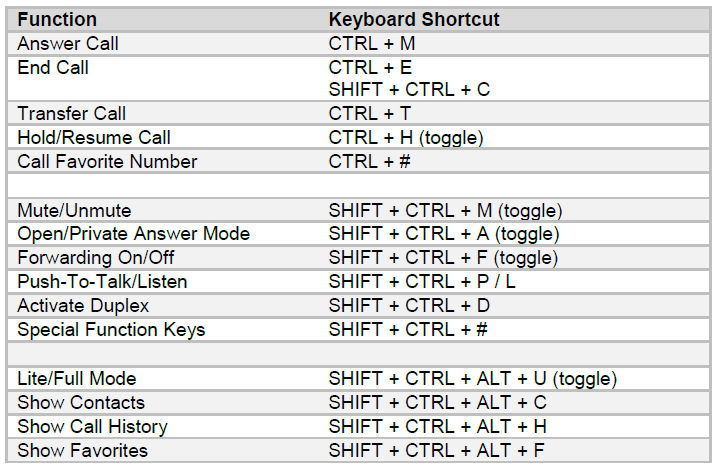The width and height of the screenshot is (718, 470).
Task: Click Open/Private Answer Mode label
Action: tap(133, 234)
